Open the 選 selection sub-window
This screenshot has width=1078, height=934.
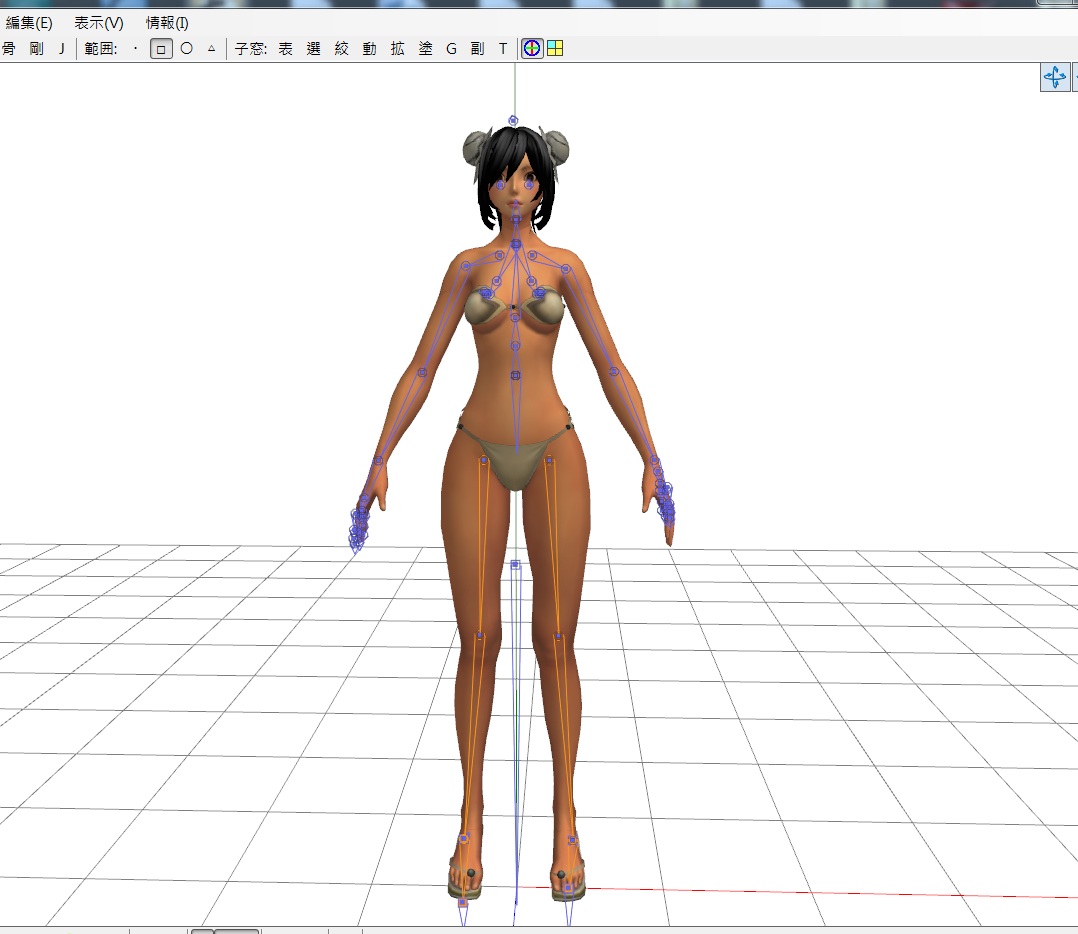click(x=314, y=48)
